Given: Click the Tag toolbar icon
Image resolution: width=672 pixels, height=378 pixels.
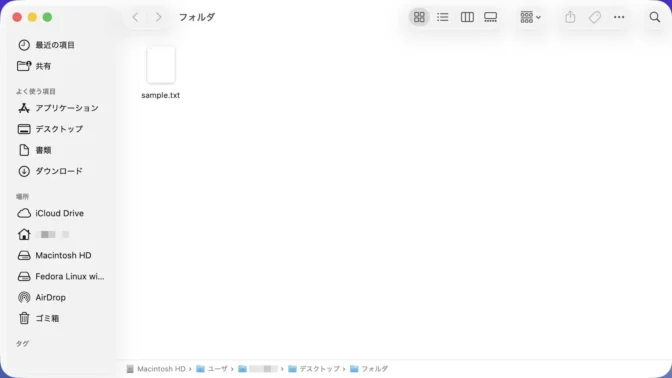Looking at the screenshot, I should click(x=594, y=17).
